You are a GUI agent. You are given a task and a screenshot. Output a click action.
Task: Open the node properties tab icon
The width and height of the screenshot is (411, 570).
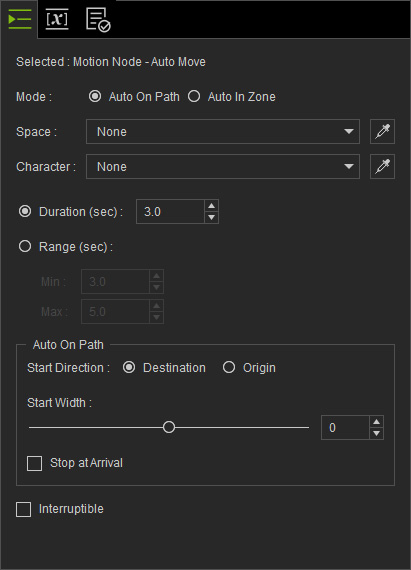click(19, 19)
